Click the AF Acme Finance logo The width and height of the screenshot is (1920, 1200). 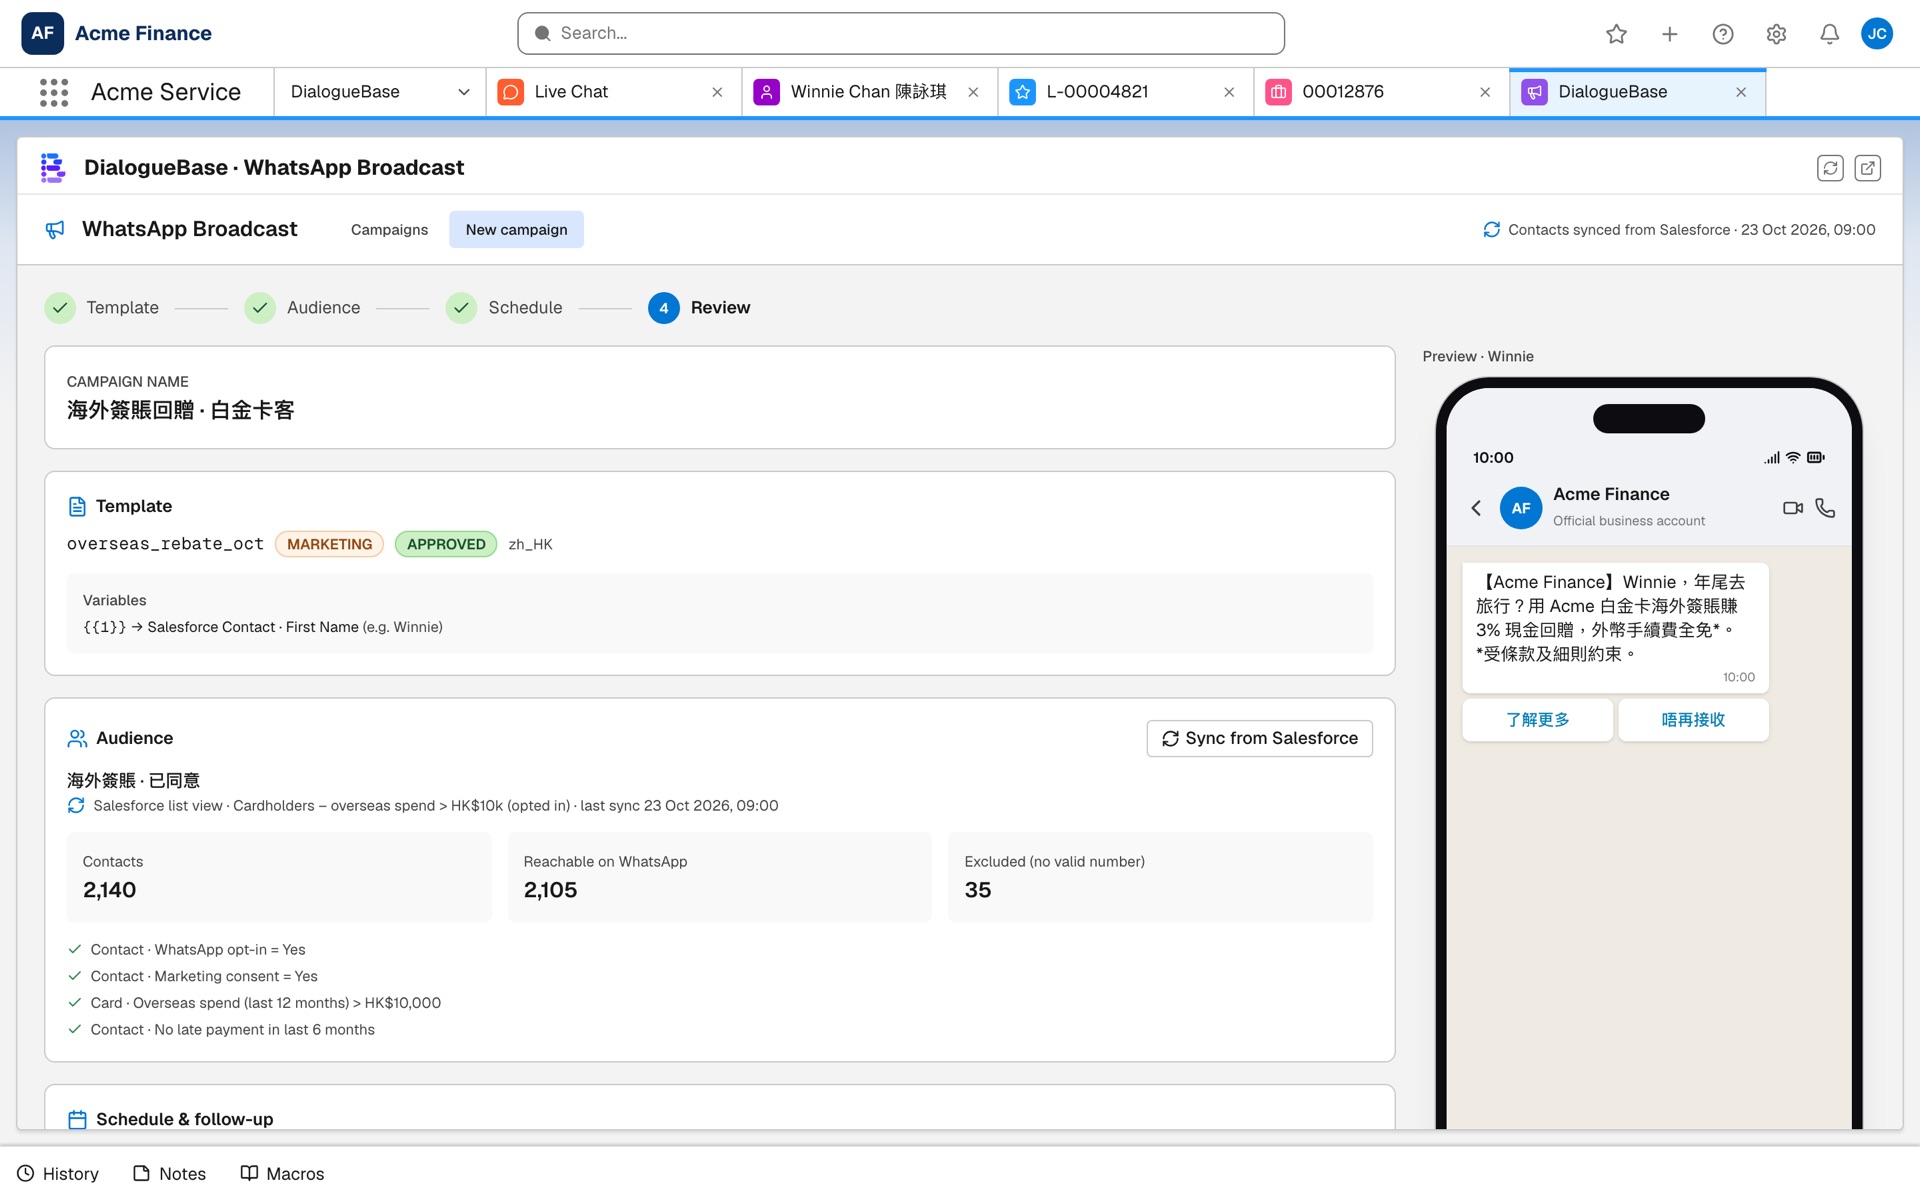[42, 33]
